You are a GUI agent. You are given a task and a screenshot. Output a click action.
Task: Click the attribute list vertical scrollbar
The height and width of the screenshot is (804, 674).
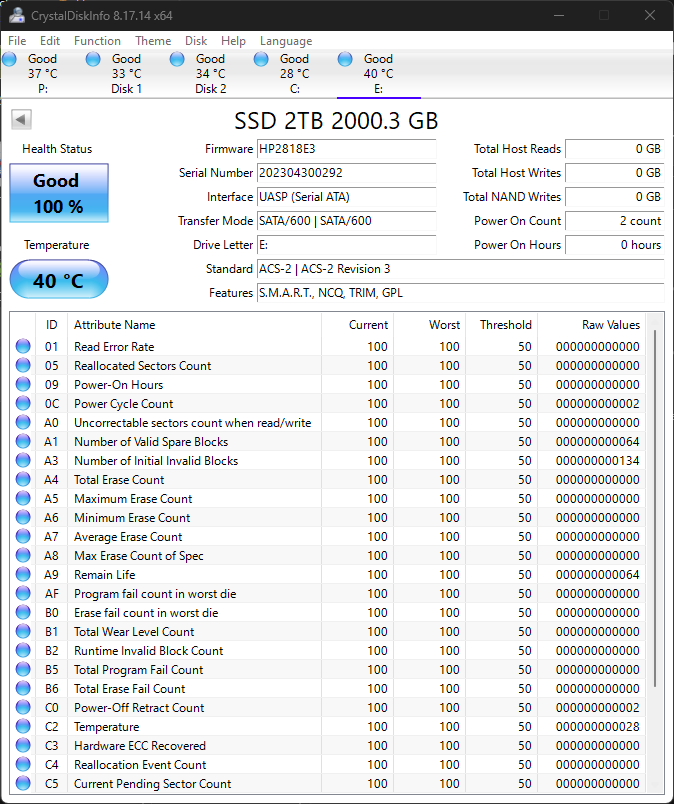pos(657,500)
